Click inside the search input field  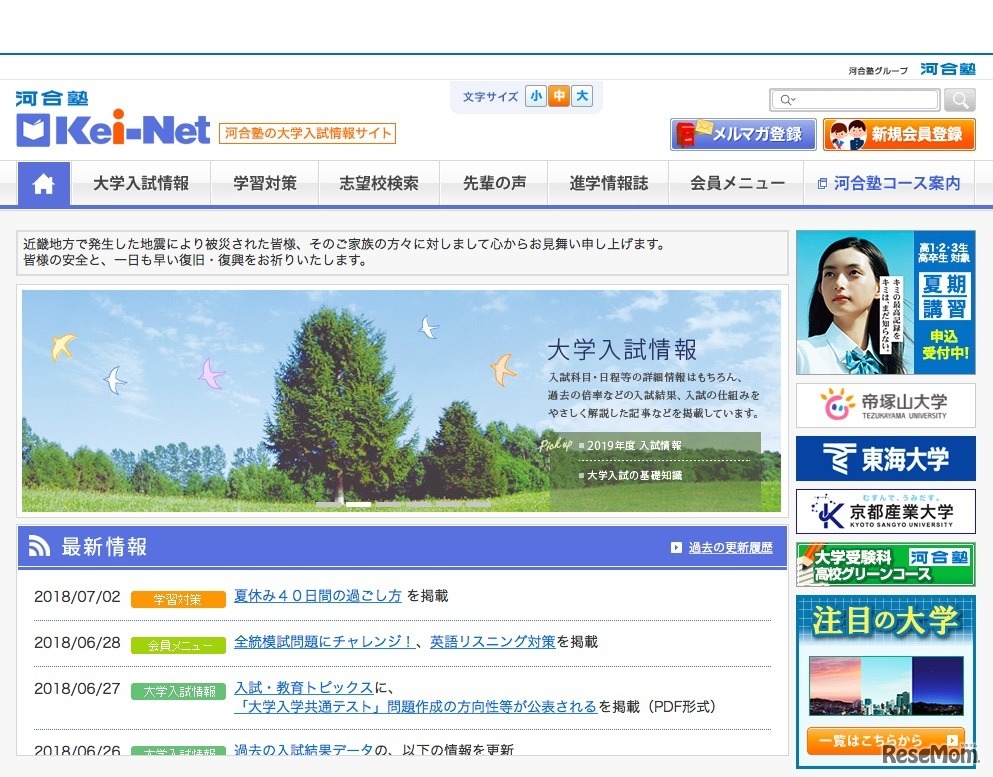click(860, 99)
